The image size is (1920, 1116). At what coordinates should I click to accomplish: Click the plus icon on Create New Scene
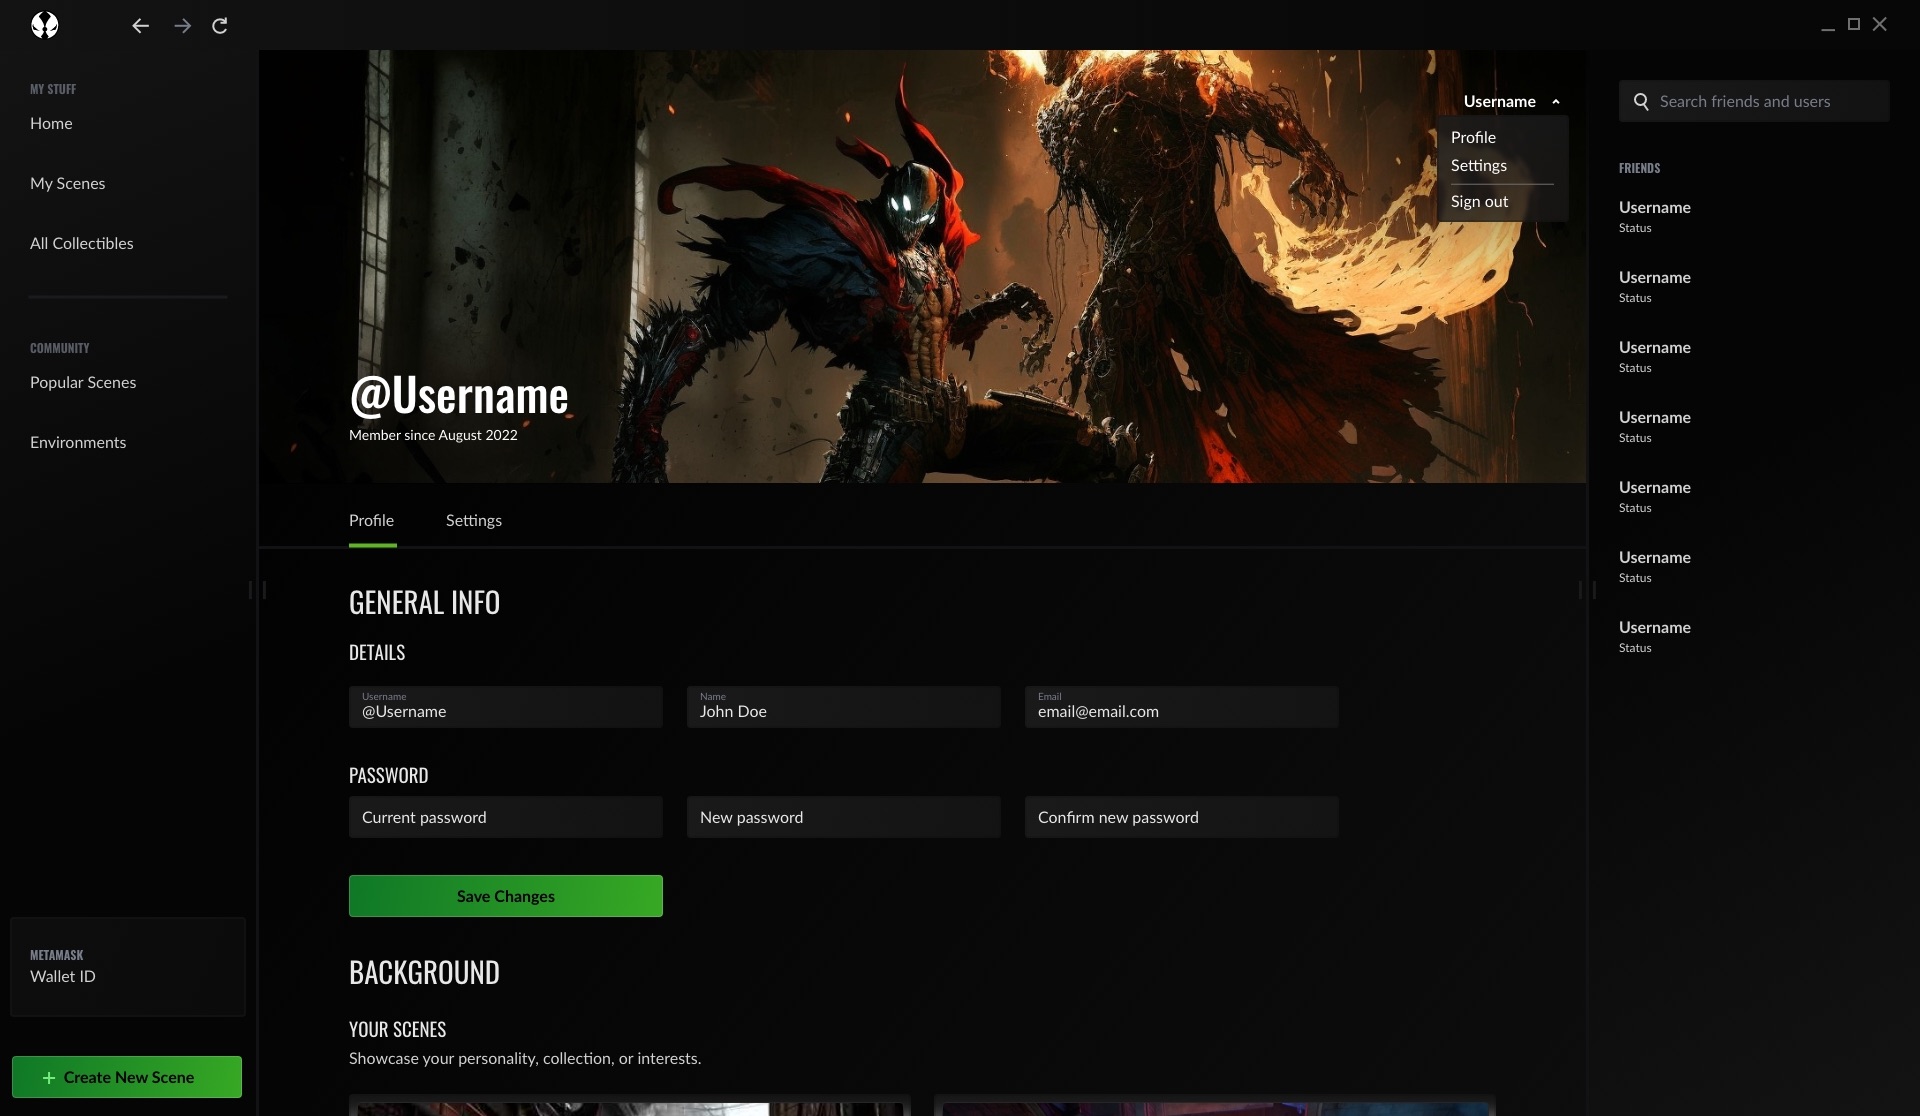[x=49, y=1078]
